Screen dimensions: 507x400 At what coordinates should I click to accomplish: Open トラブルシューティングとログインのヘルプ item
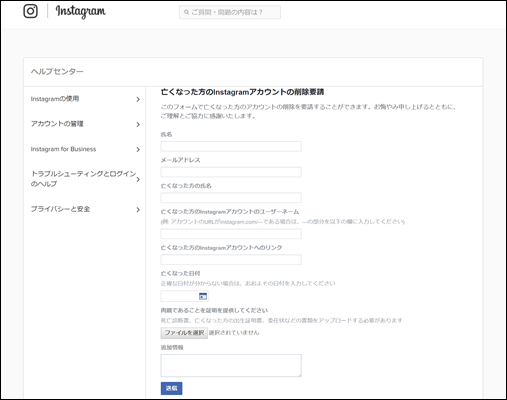coord(83,179)
